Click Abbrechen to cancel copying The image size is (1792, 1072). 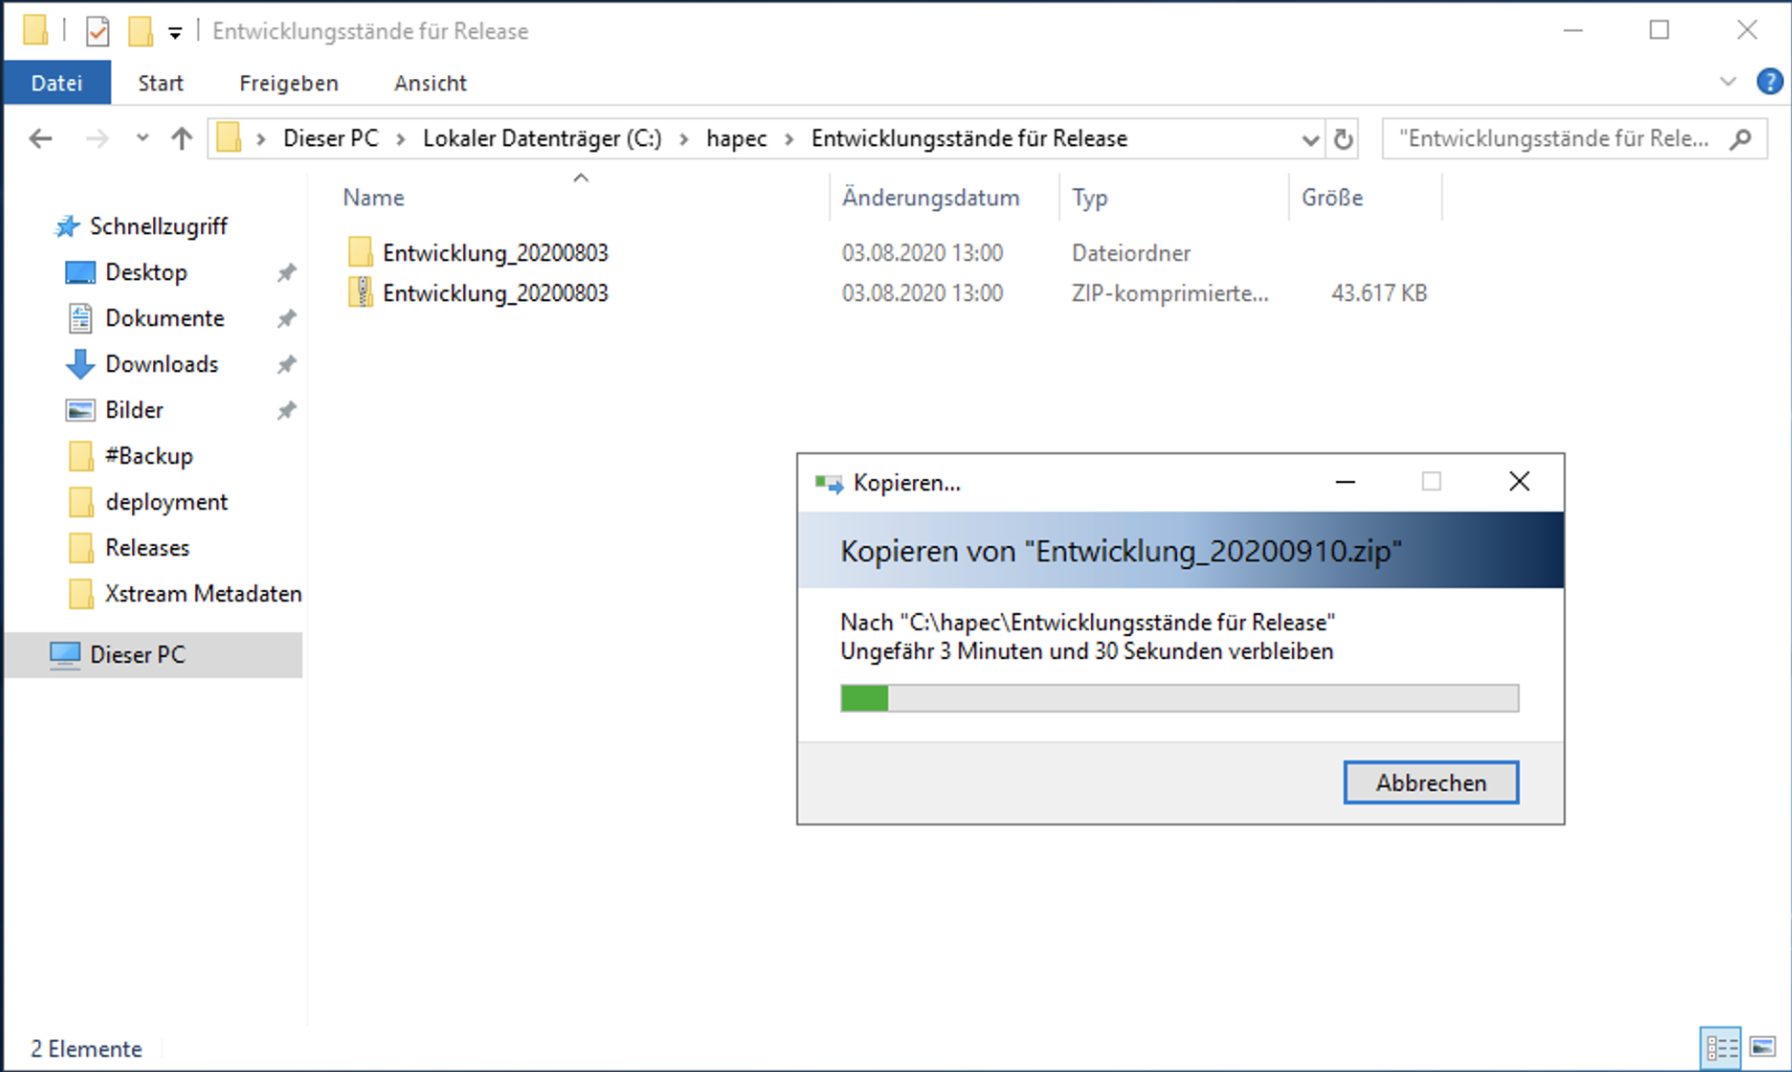(1430, 782)
